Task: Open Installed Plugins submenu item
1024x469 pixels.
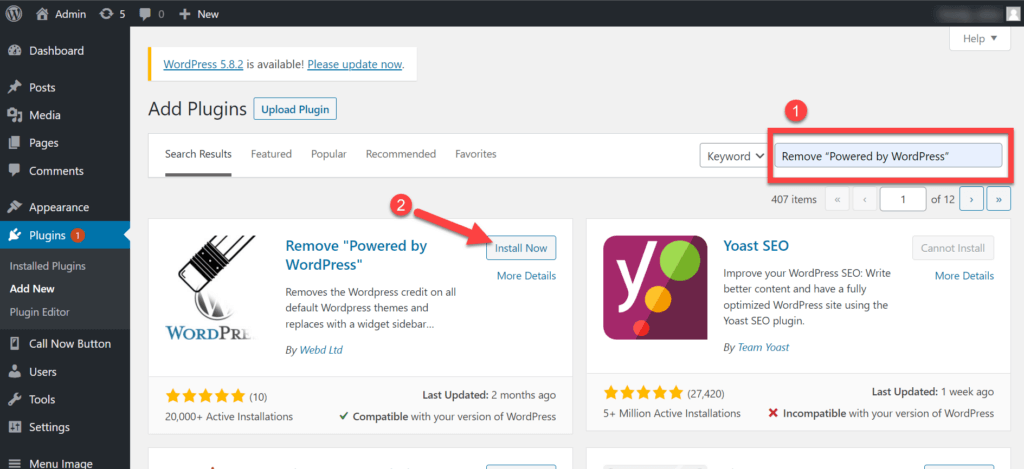Action: [x=48, y=266]
